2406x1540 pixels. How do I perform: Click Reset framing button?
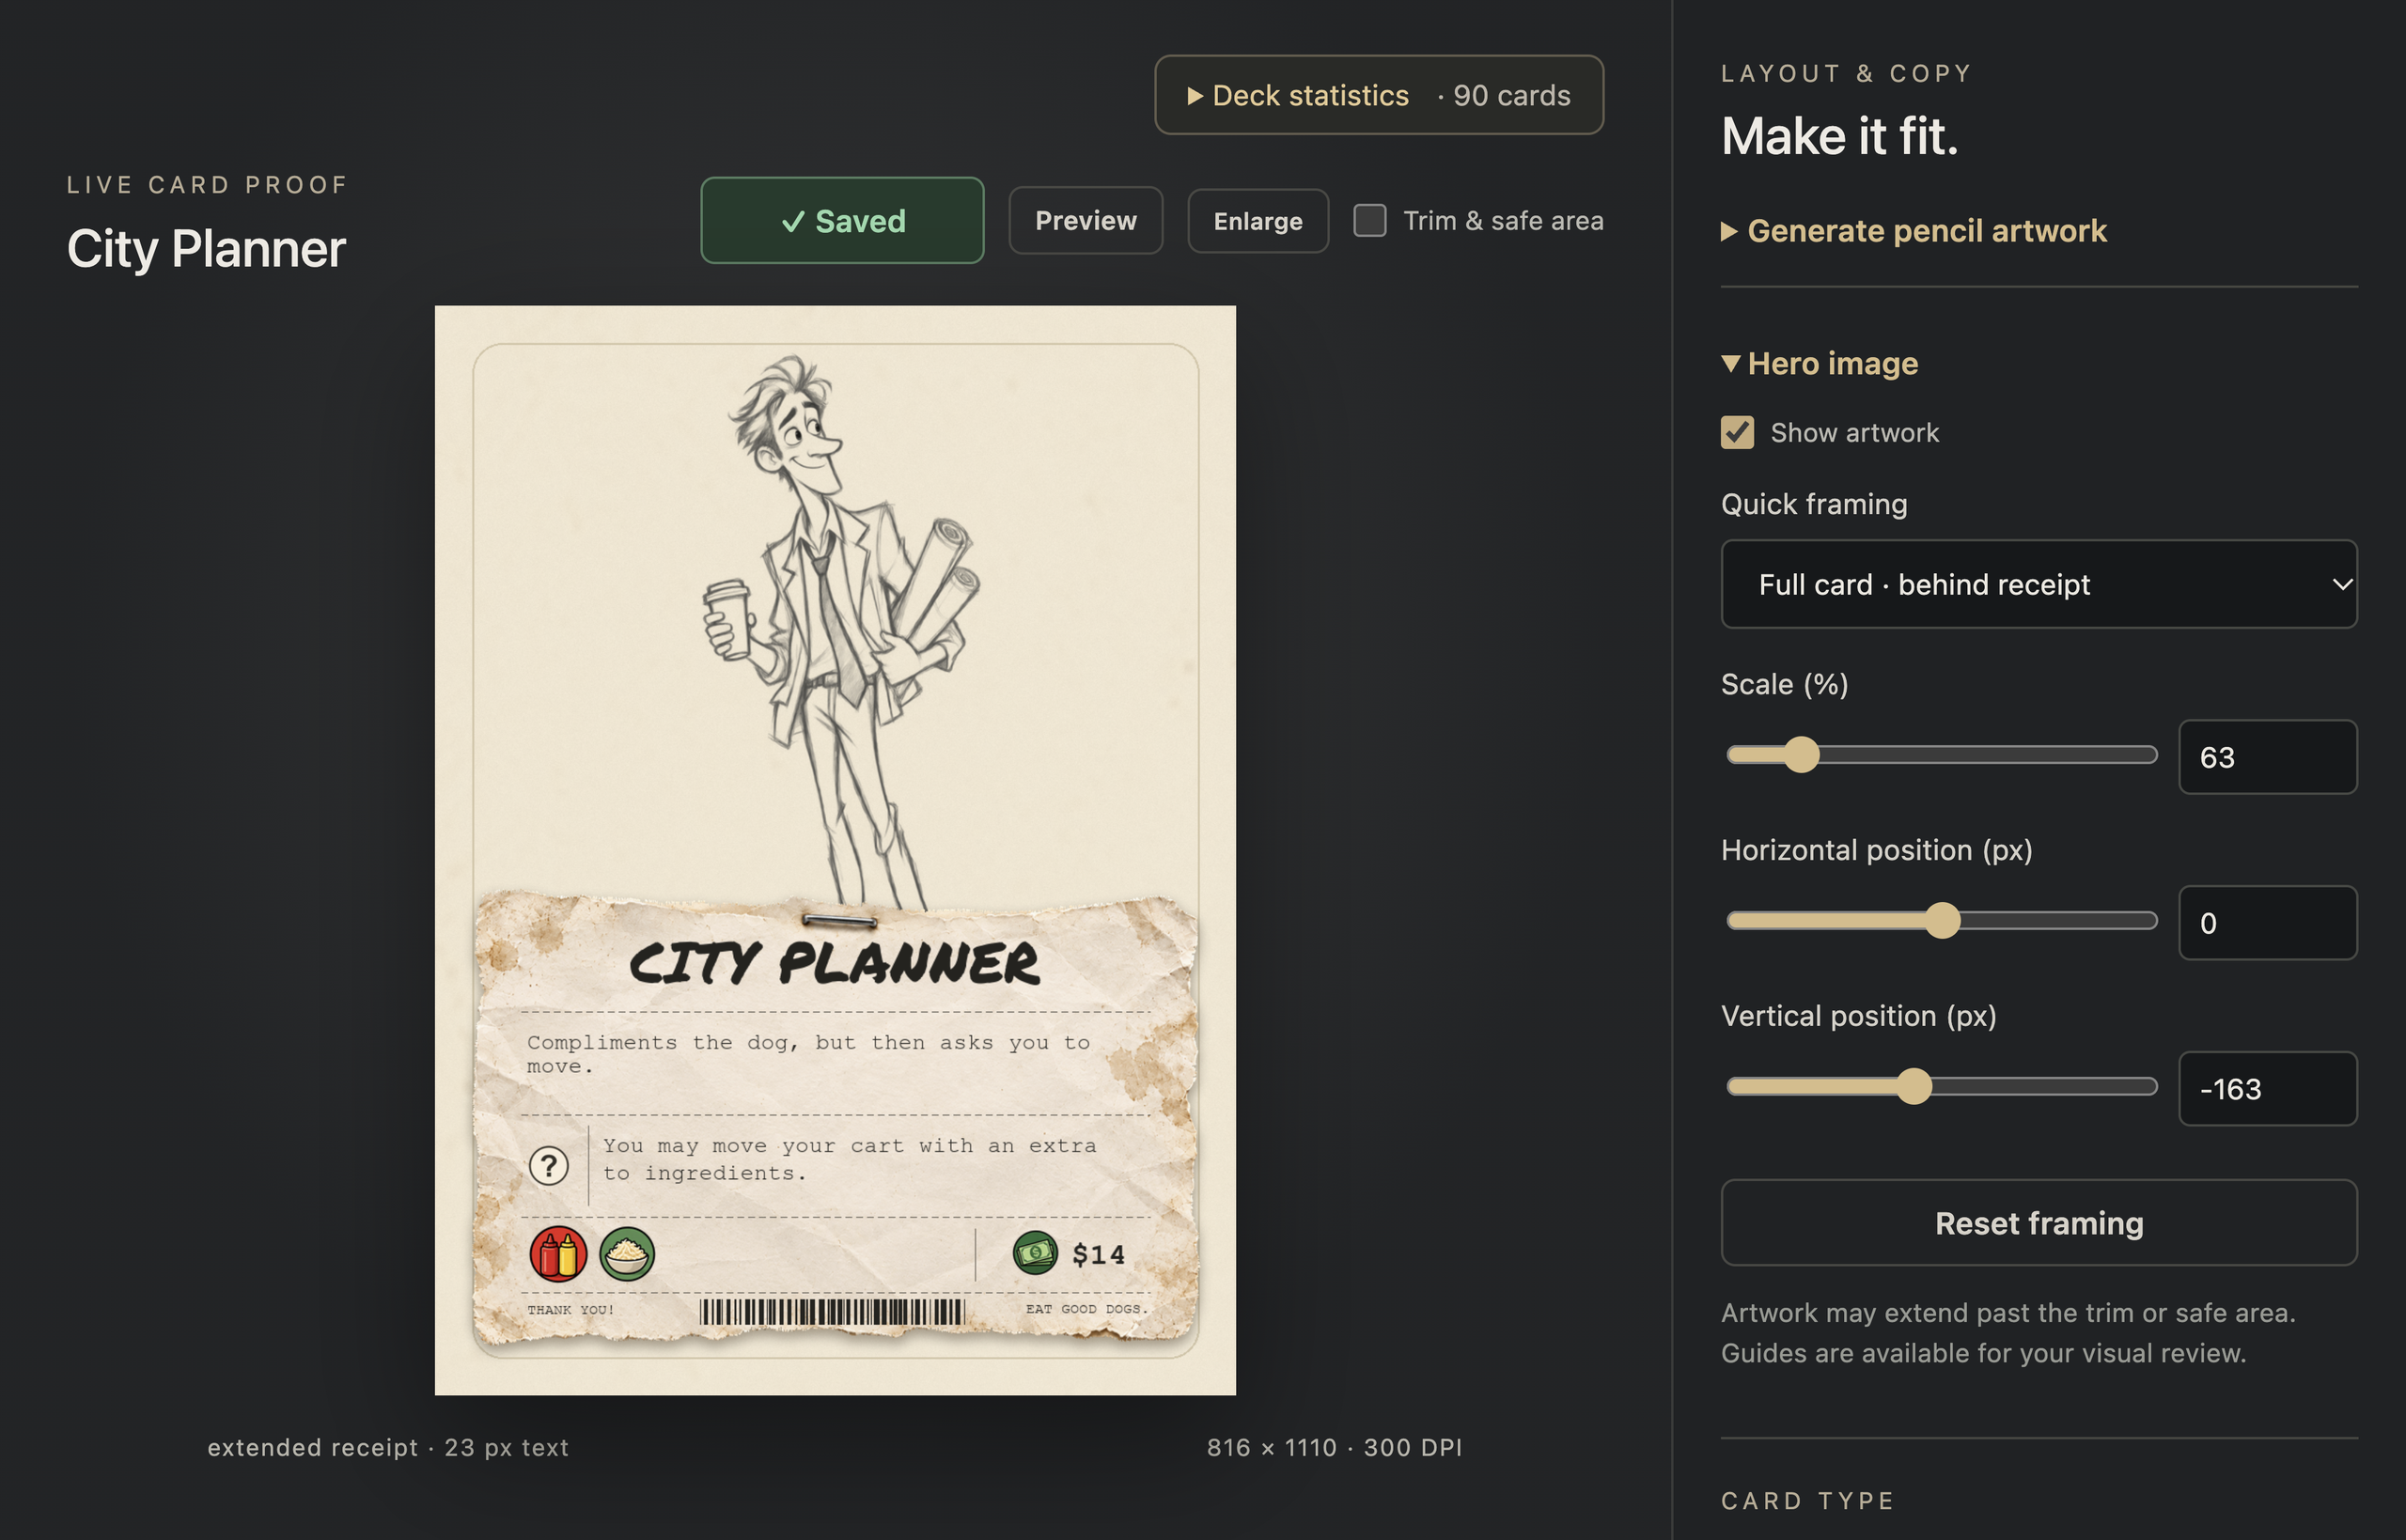(2039, 1223)
